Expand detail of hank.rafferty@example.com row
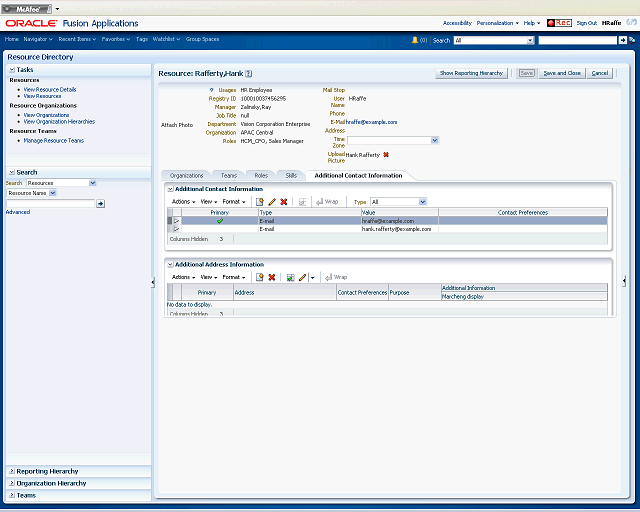This screenshot has width=640, height=512. [x=177, y=229]
